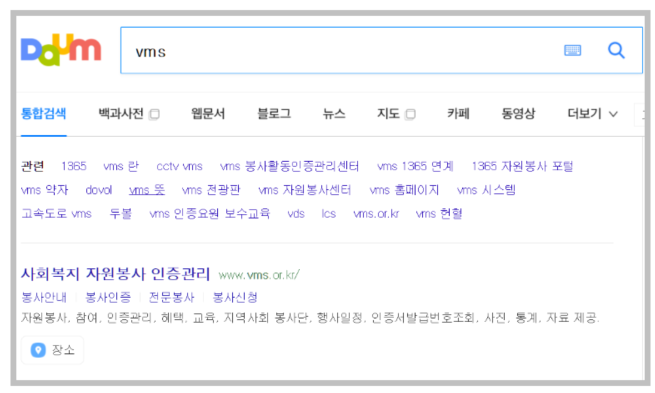This screenshot has height=393, width=655.
Task: Click related search vms 시스템
Action: pyautogui.click(x=487, y=190)
